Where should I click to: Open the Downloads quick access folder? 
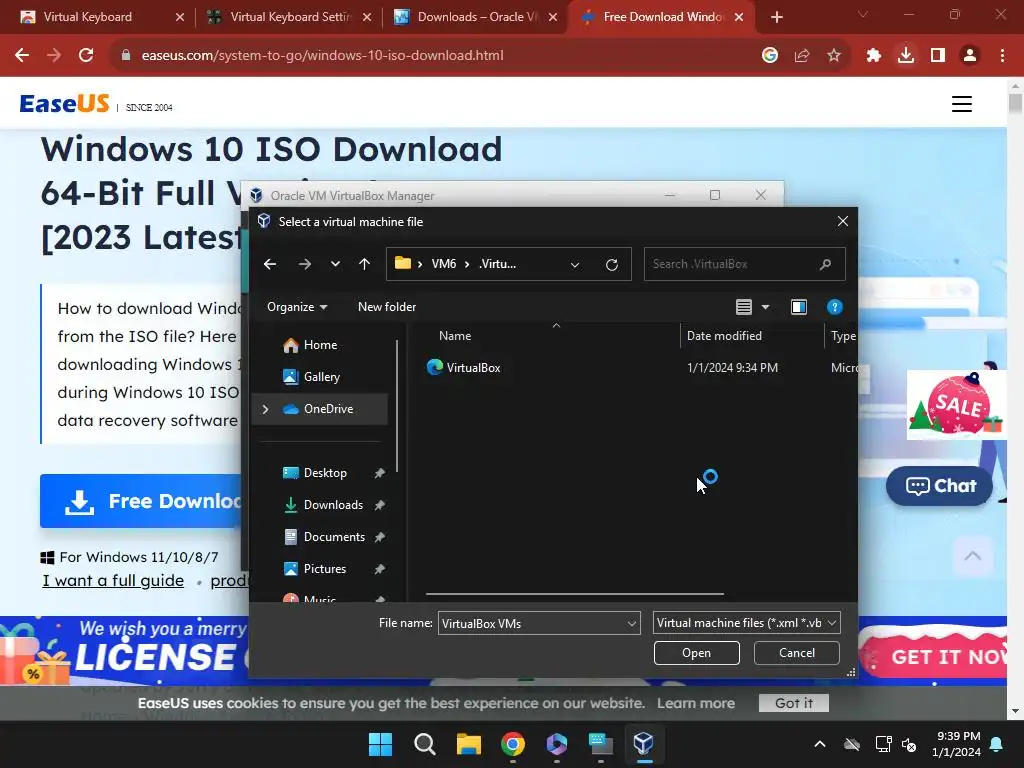(333, 505)
